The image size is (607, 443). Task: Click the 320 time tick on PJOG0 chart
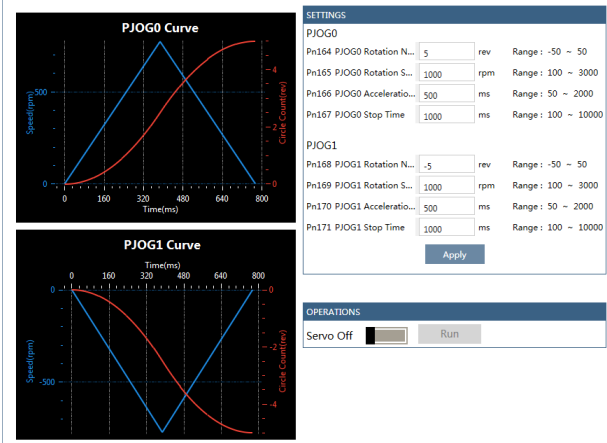pos(143,199)
